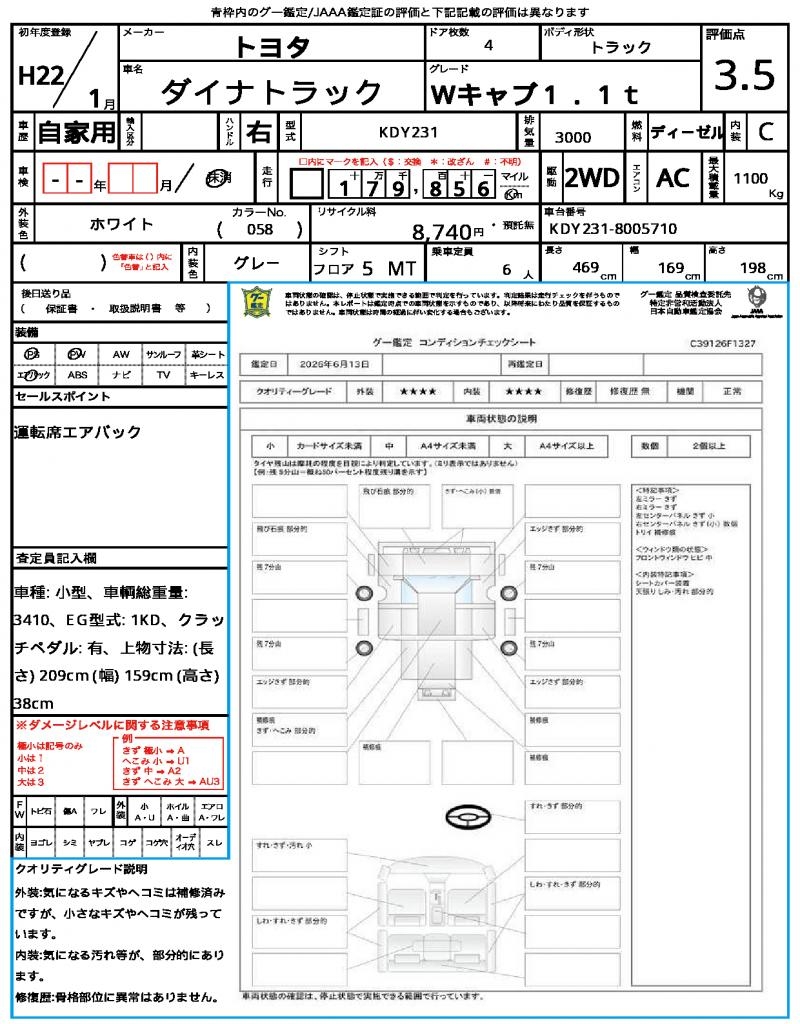
Task: Click the JAAA association logo
Action: (756, 300)
